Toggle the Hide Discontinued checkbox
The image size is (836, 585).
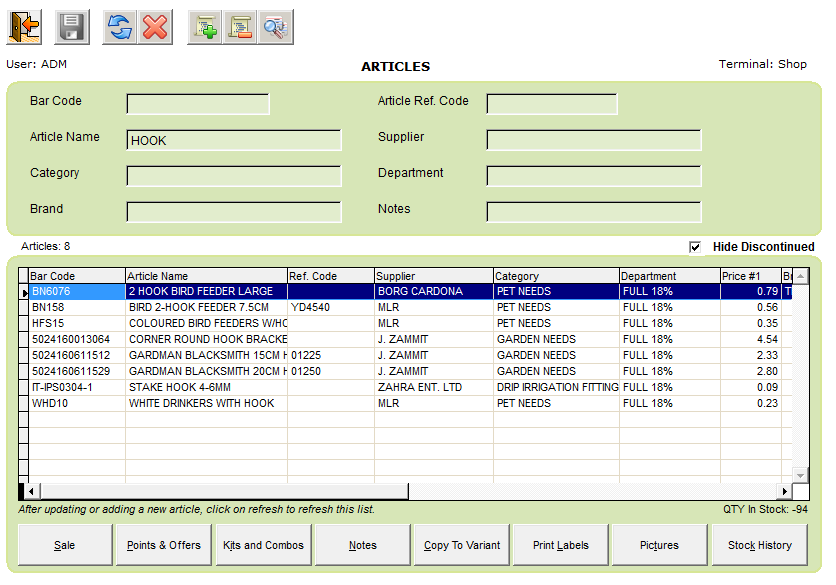click(x=695, y=247)
